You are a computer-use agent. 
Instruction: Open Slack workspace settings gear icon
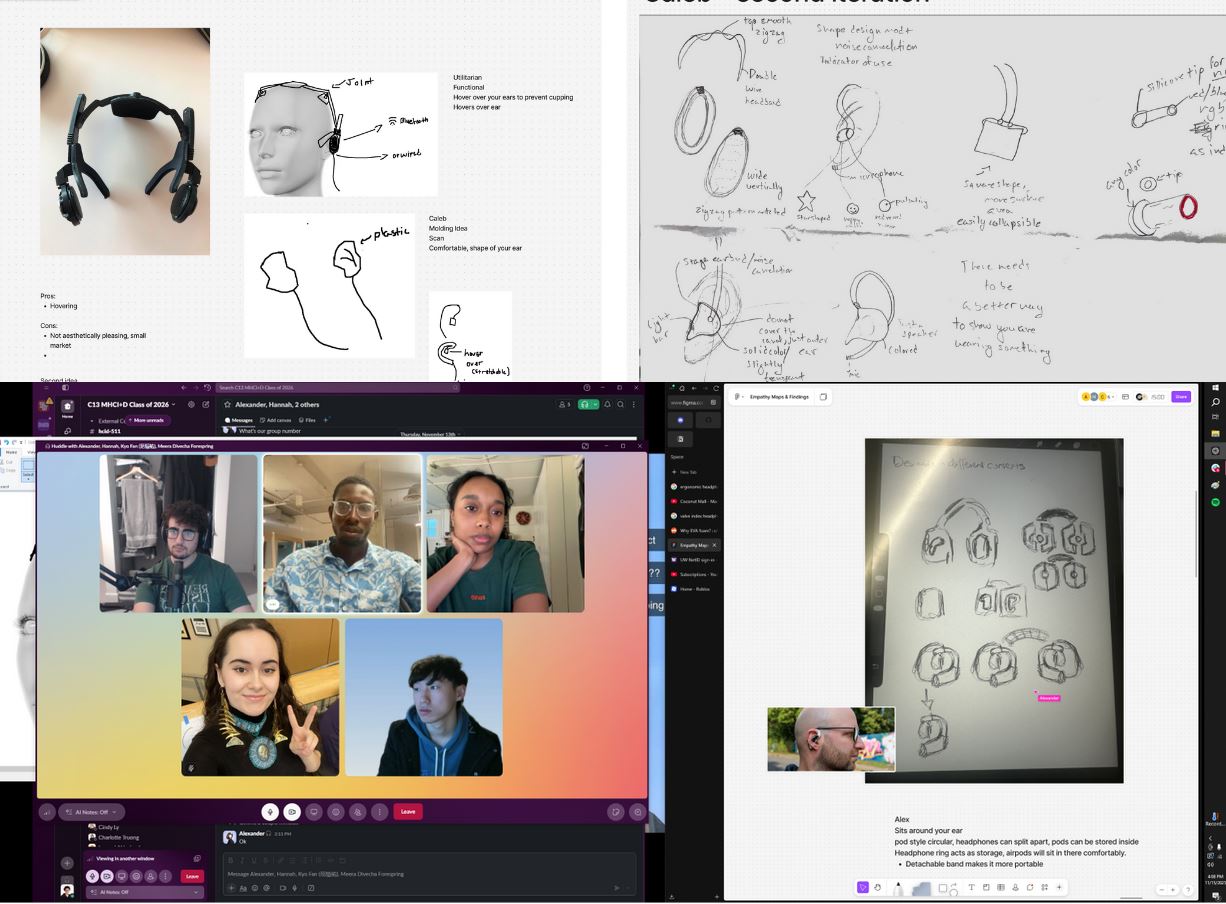(191, 404)
